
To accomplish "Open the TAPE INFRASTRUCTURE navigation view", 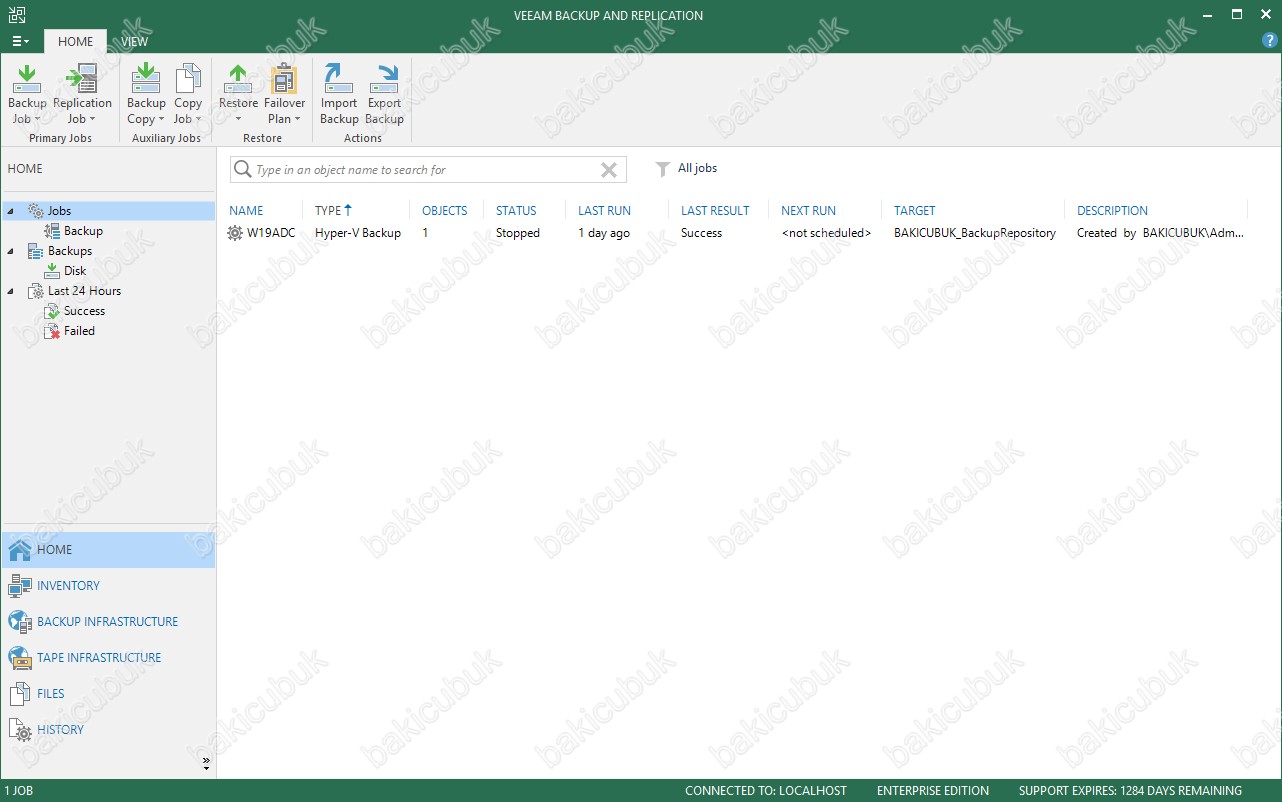I will pyautogui.click(x=108, y=658).
